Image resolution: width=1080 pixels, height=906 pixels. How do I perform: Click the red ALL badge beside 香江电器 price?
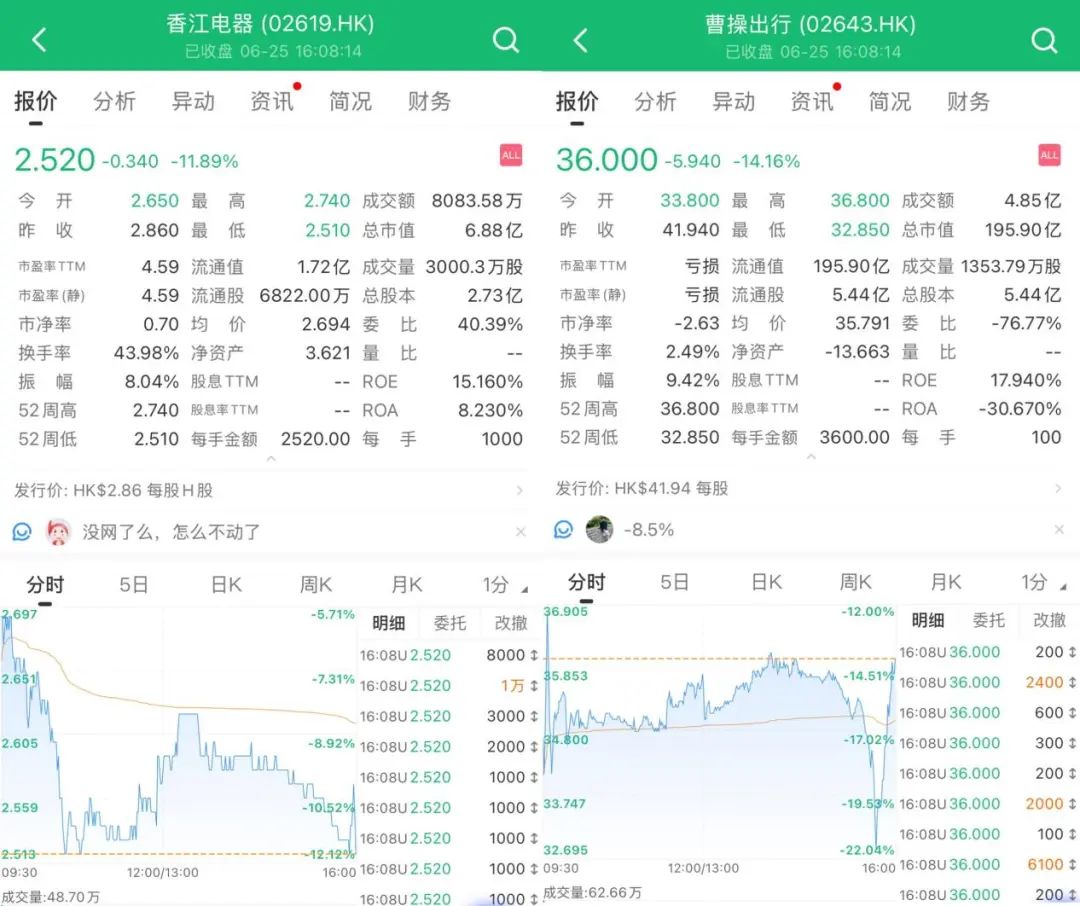coord(510,156)
